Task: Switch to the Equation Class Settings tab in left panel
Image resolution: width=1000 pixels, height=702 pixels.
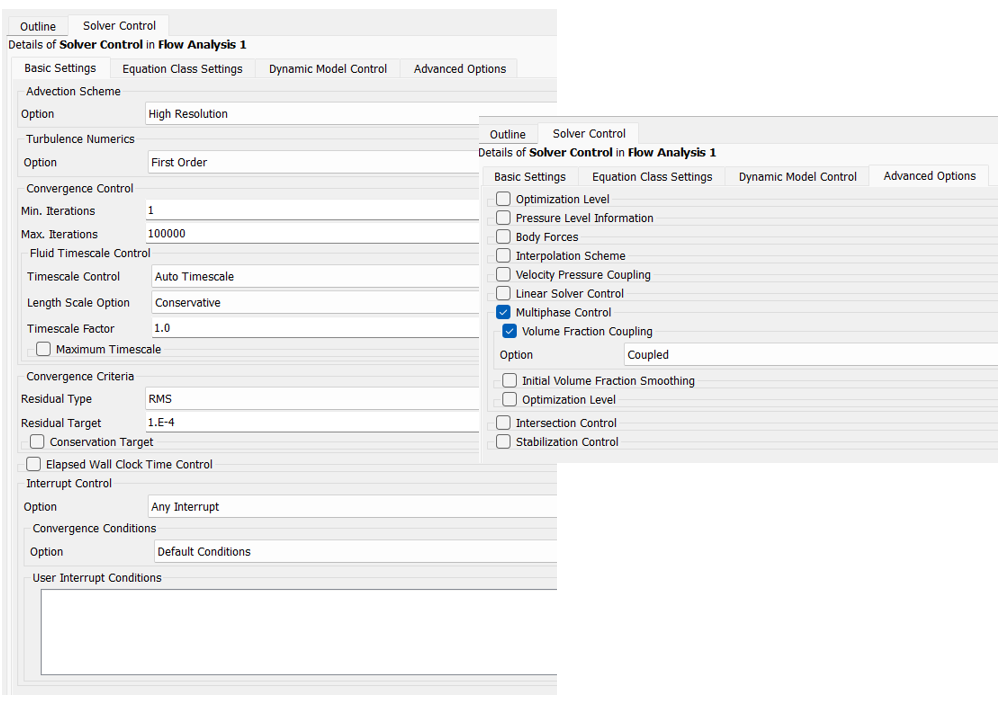Action: click(x=182, y=69)
